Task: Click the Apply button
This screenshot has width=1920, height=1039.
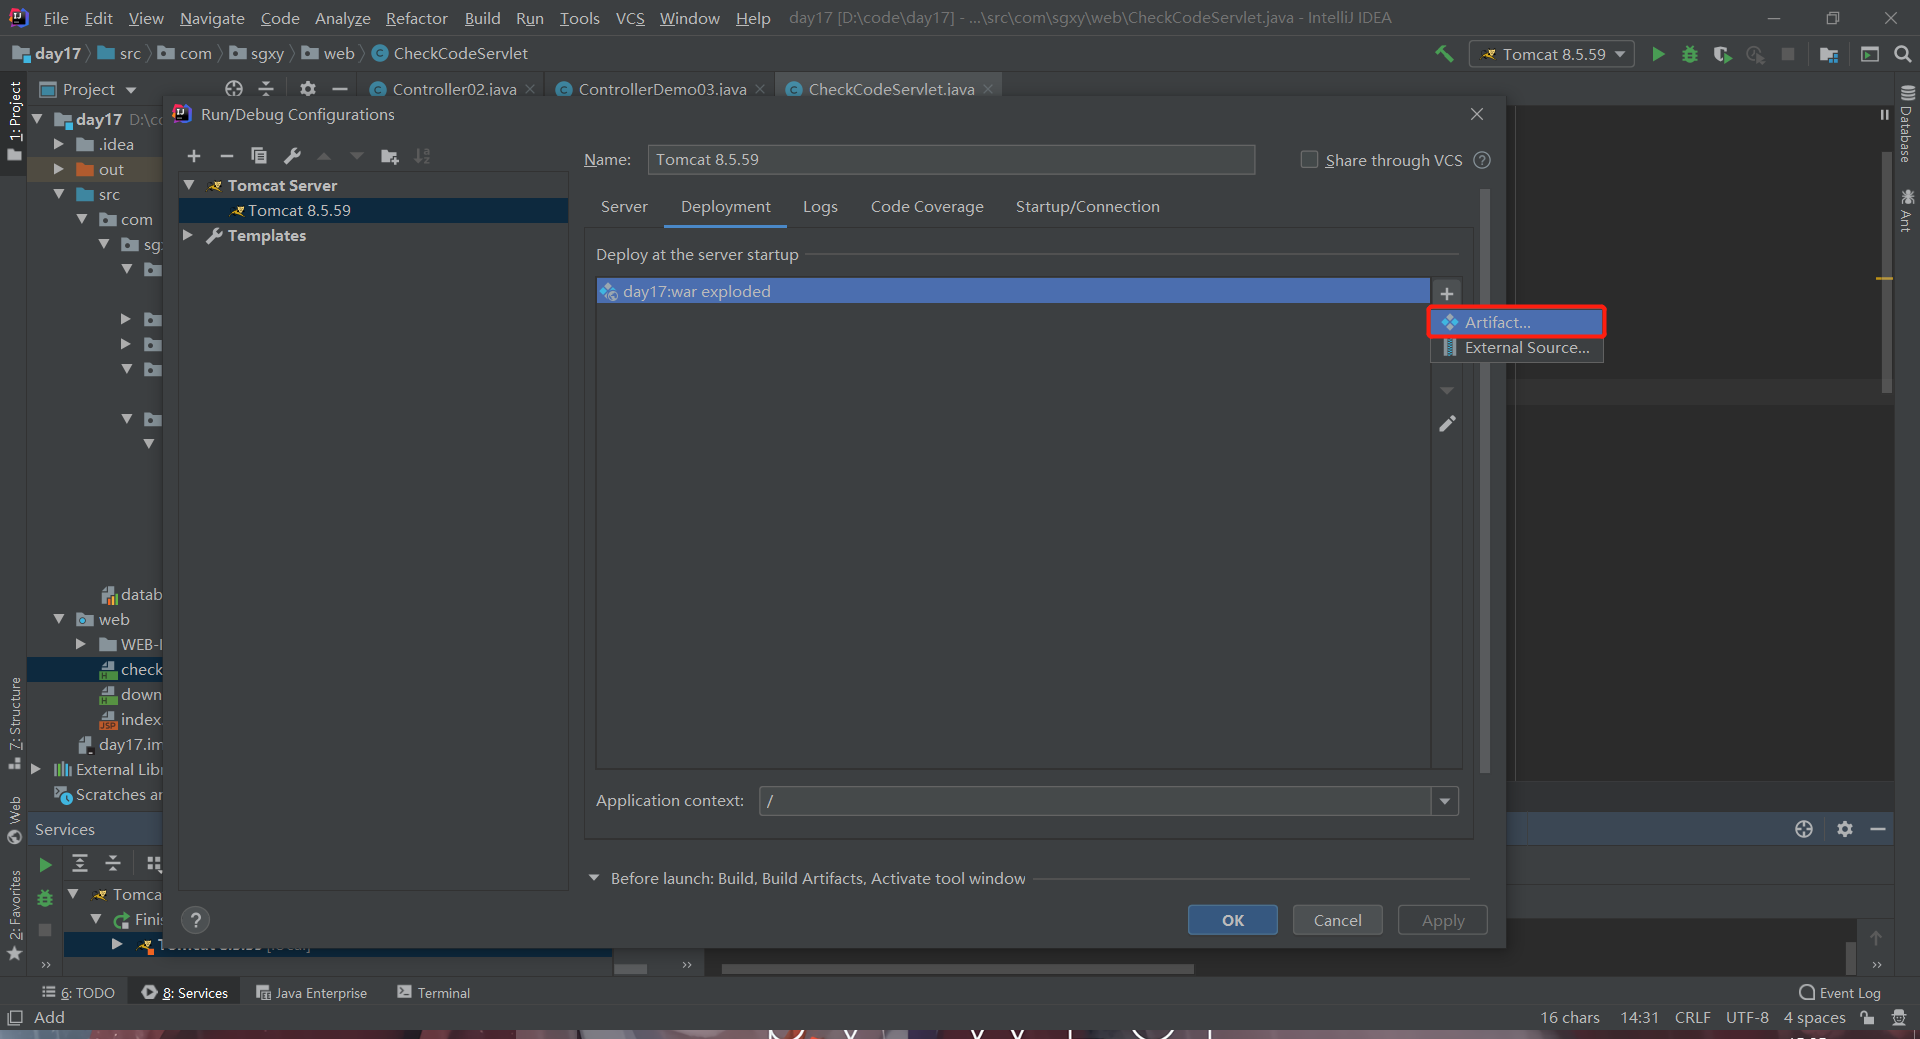Action: 1441,920
